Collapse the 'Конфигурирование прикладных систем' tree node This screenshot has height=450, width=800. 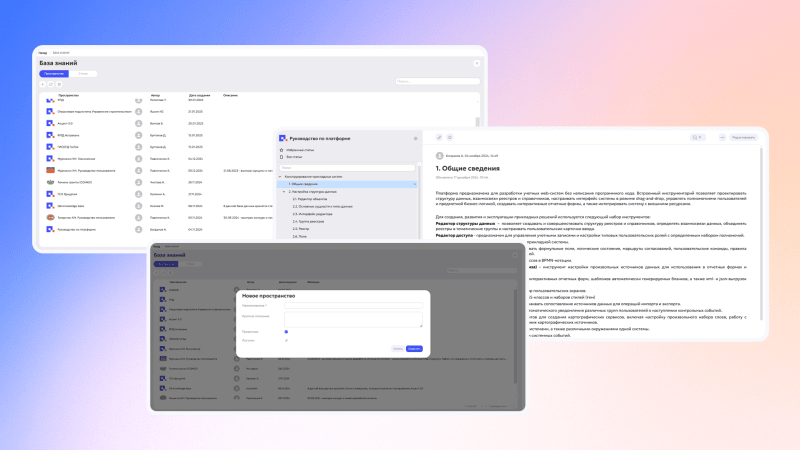tap(280, 176)
